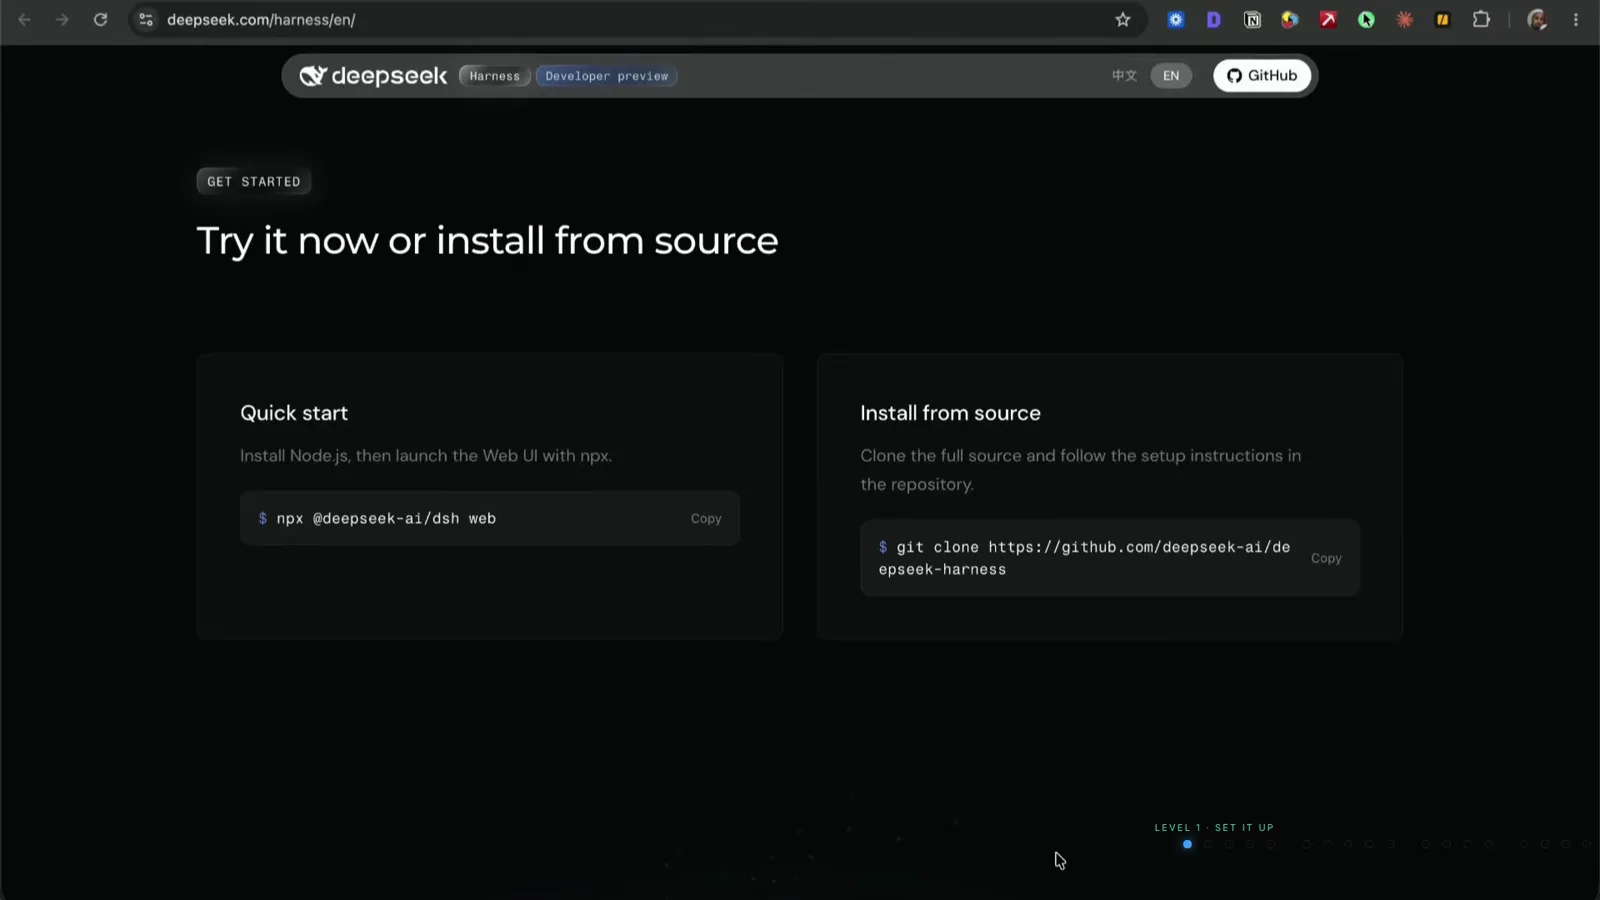Open the purple D extension
This screenshot has height=900, width=1600.
click(x=1214, y=20)
